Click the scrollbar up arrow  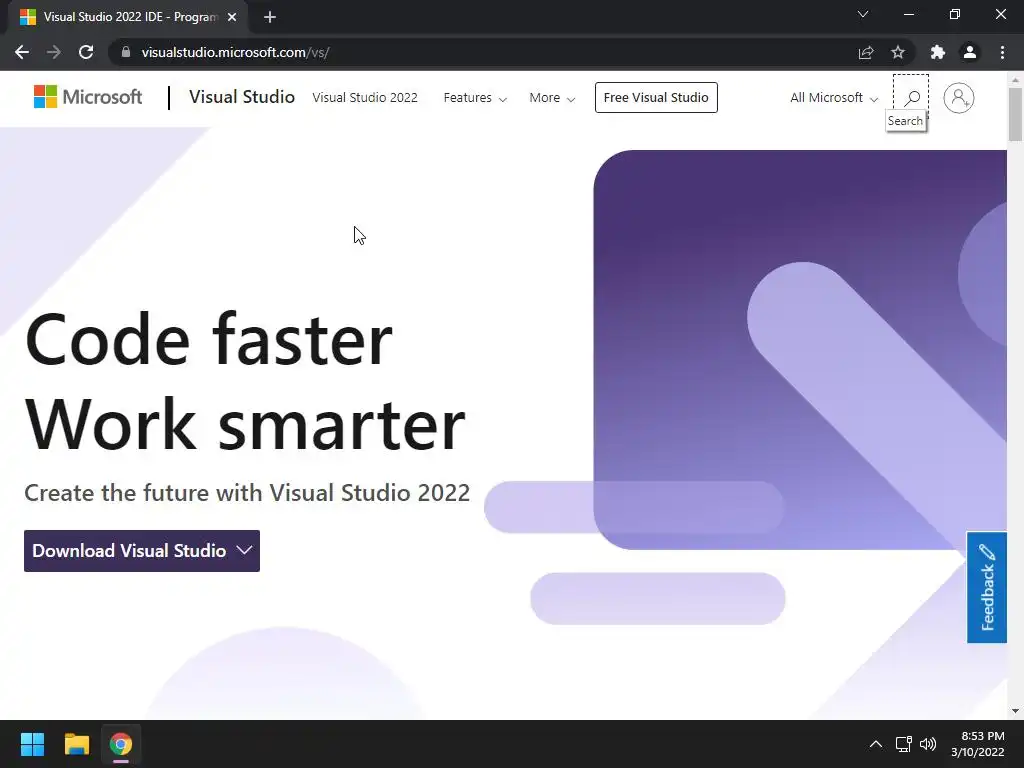pyautogui.click(x=1015, y=80)
